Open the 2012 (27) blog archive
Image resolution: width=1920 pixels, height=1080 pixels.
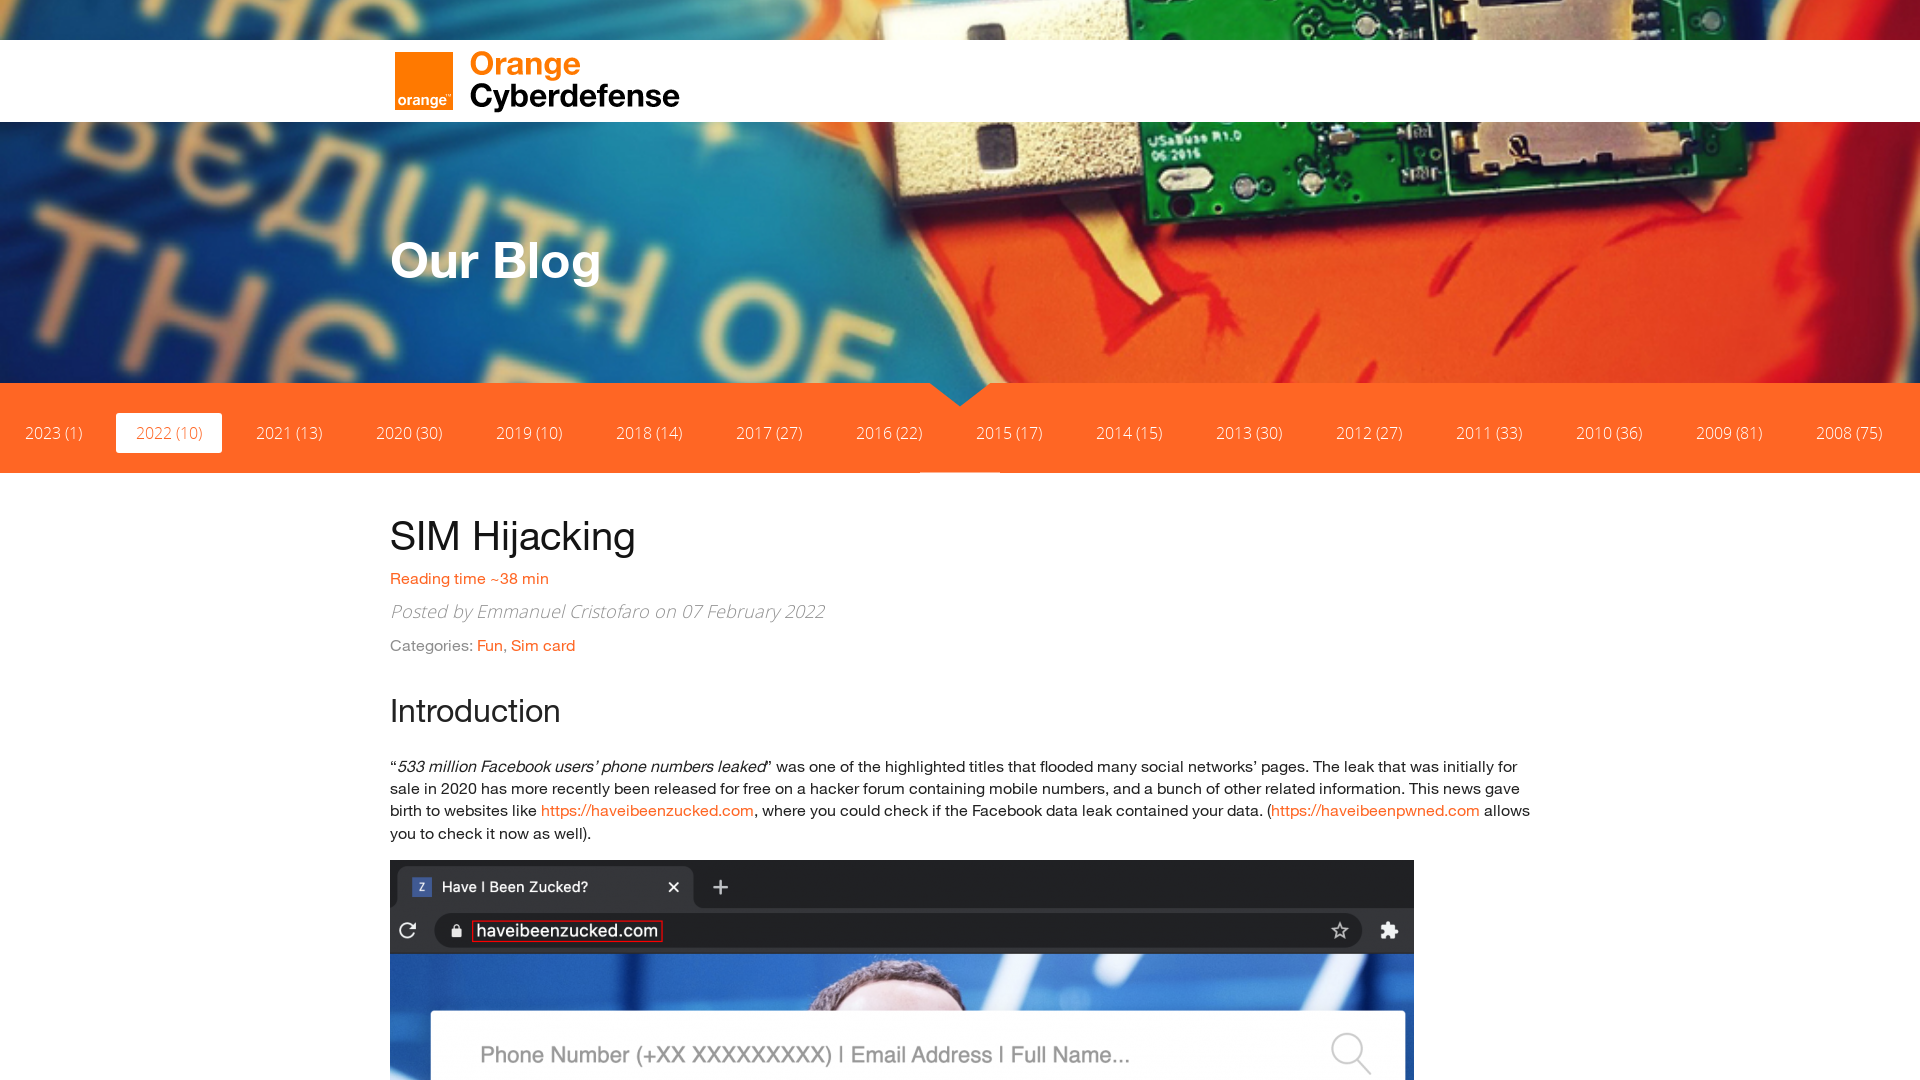tap(1369, 433)
